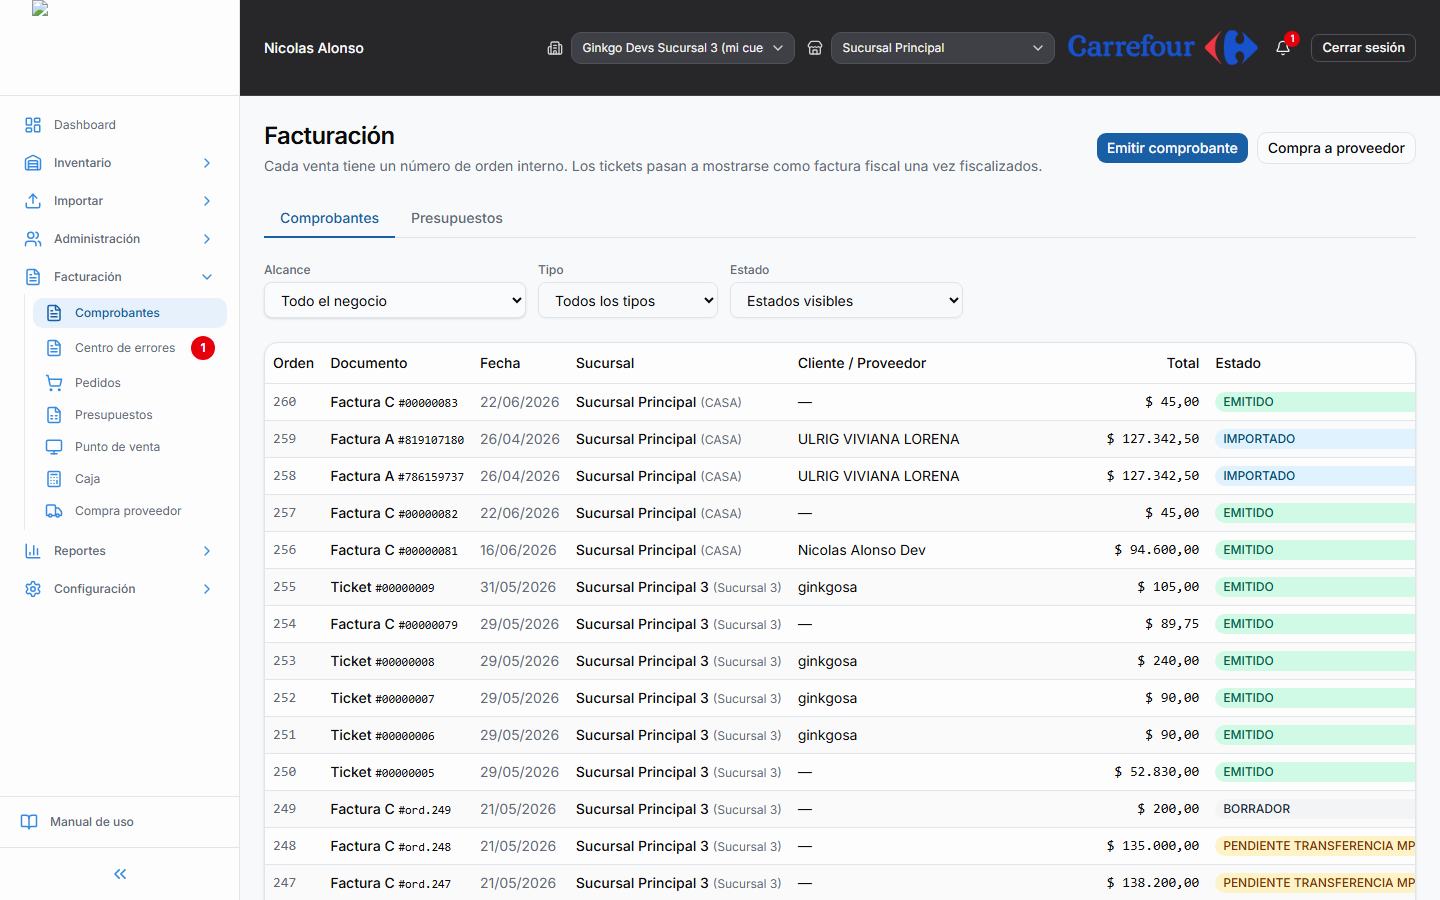1440x900 pixels.
Task: Open the Alcance 'Todo el negocio' dropdown
Action: tap(395, 301)
